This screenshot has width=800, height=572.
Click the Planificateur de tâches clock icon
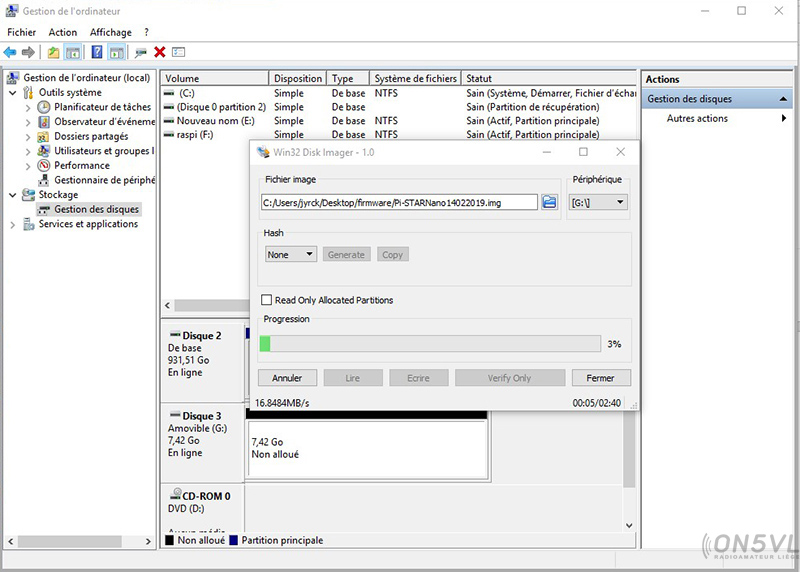coord(44,107)
